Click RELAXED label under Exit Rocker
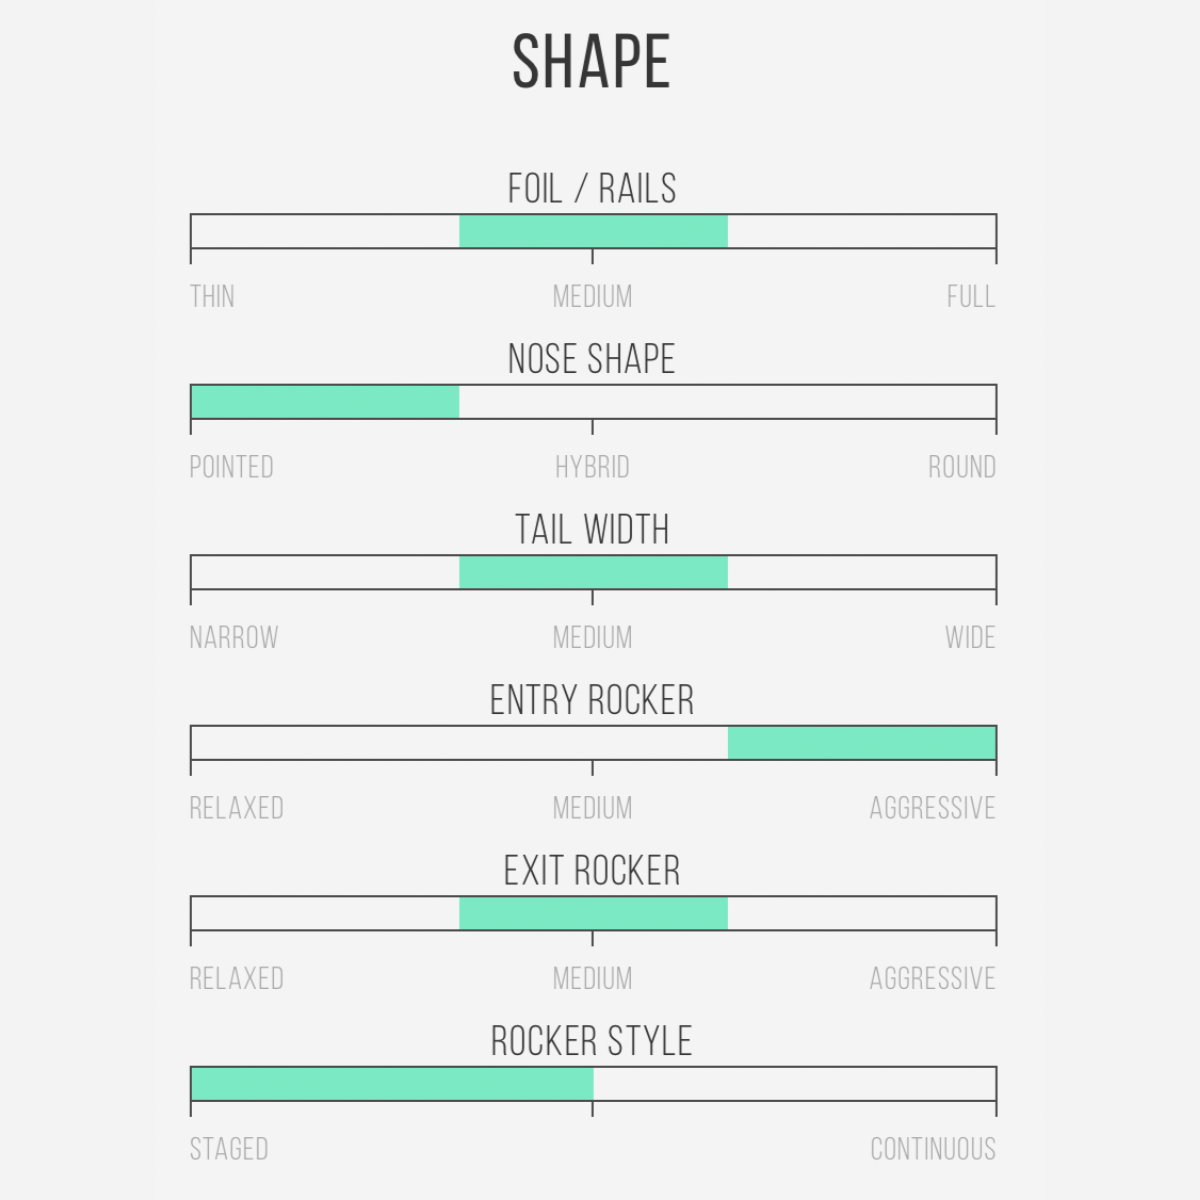The image size is (1200, 1200). coord(236,978)
